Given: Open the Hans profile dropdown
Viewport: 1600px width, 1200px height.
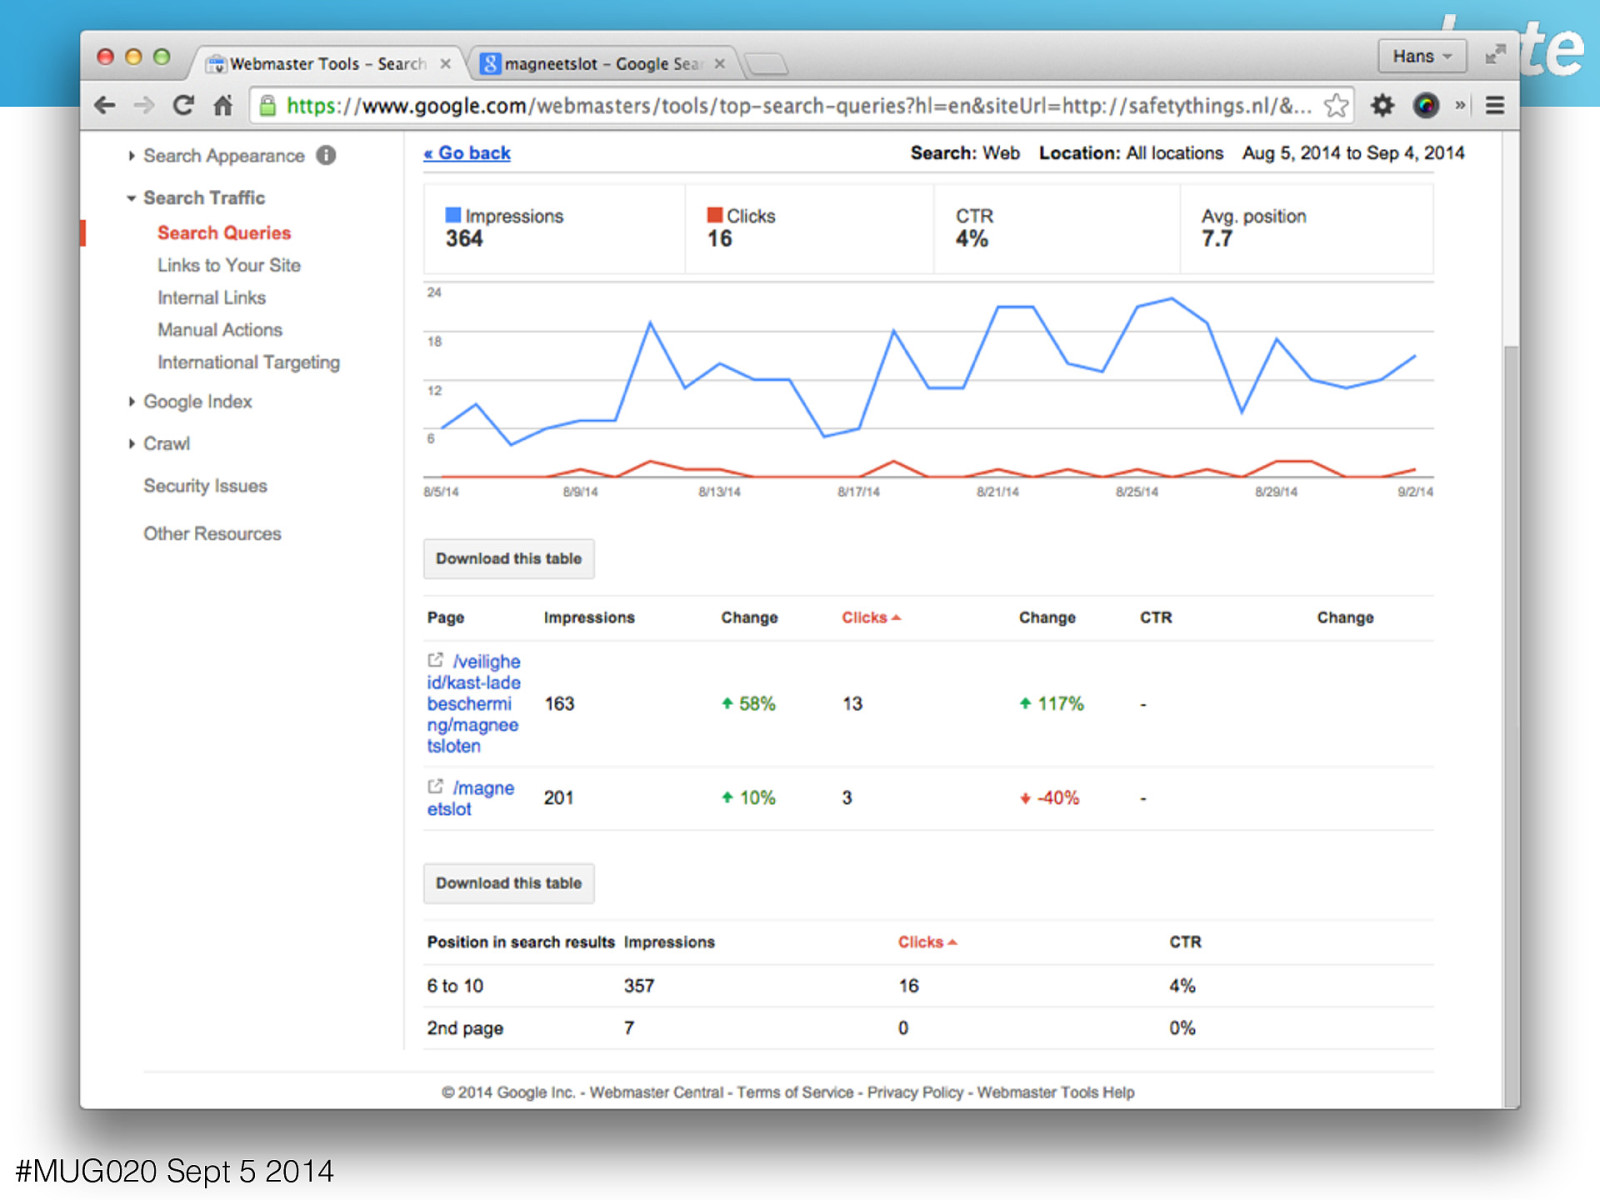Looking at the screenshot, I should point(1422,56).
